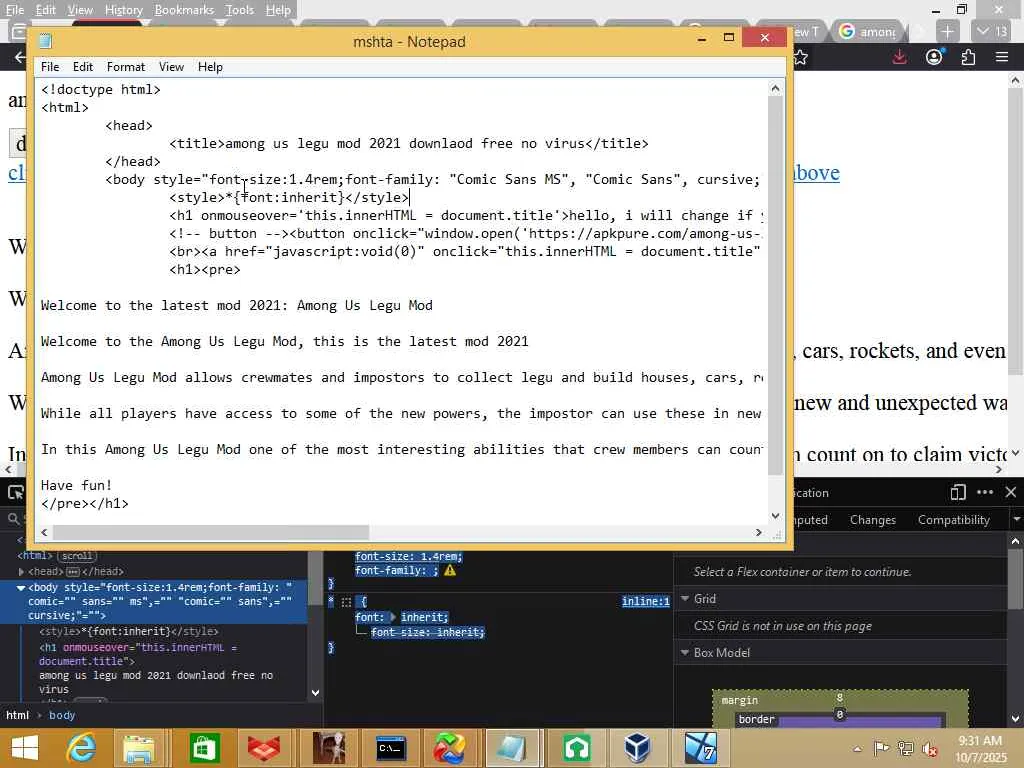Click the 'above' link on the webpage
Screen dimensions: 1024x768
point(816,172)
